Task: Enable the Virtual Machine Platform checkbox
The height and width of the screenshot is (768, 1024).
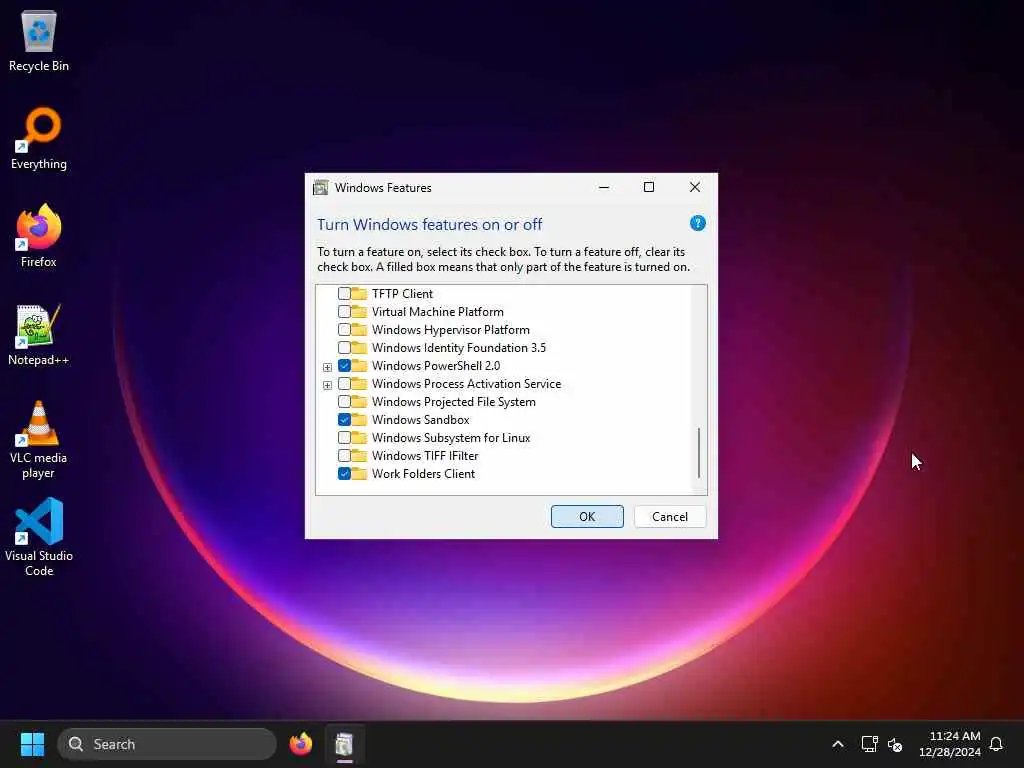Action: point(344,312)
